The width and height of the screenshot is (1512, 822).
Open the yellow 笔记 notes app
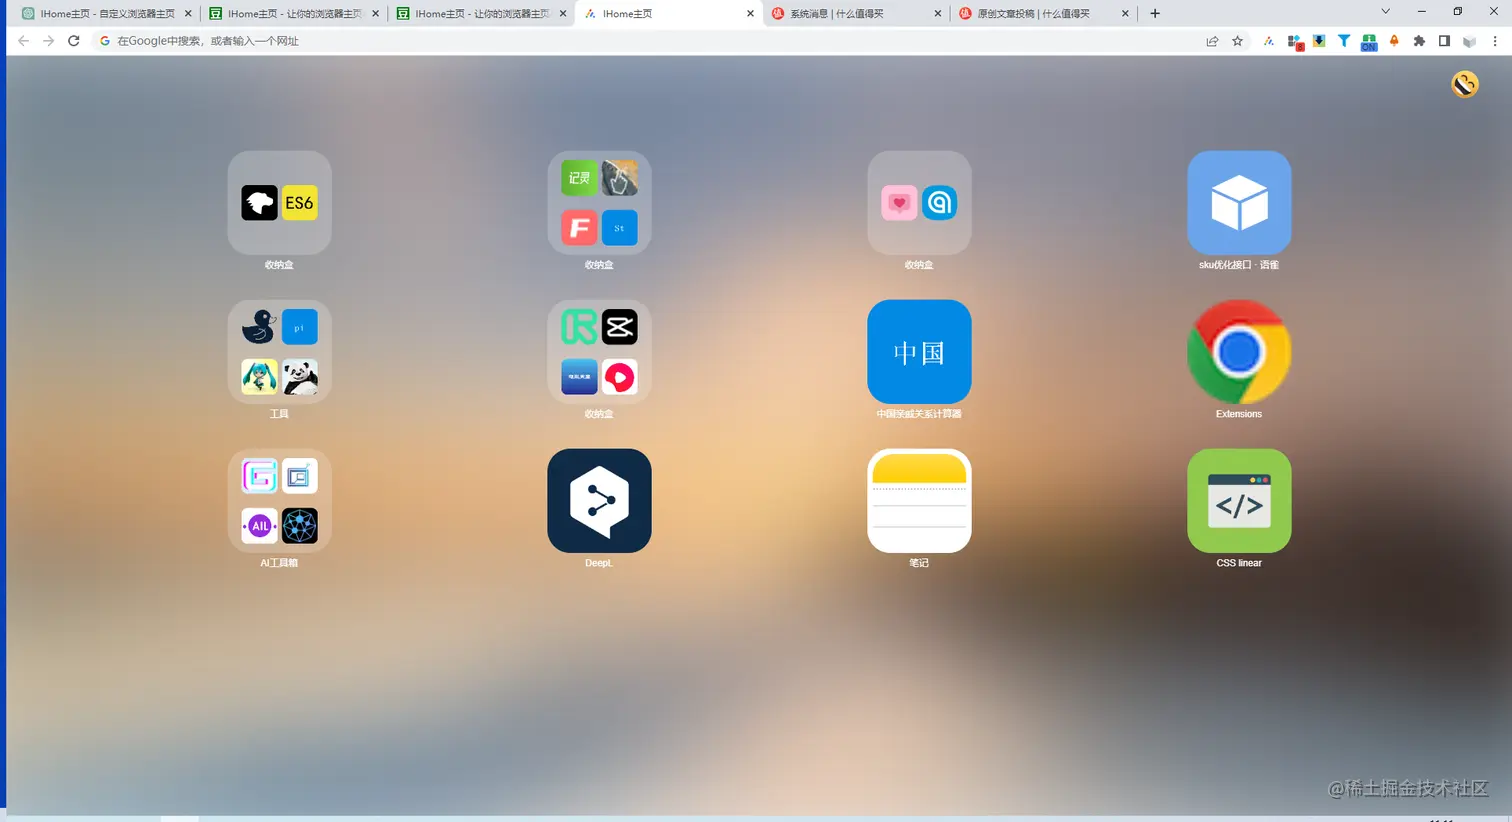[x=919, y=500]
